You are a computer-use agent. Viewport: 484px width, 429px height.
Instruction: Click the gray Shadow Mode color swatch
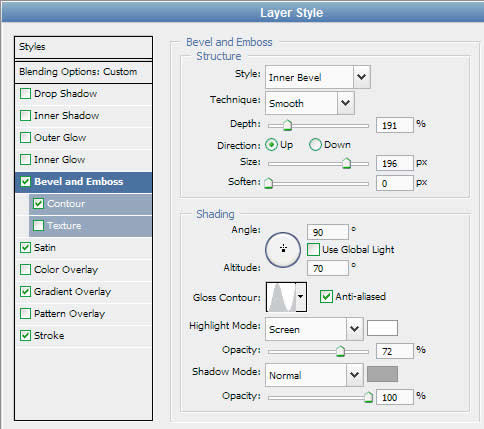[382, 374]
